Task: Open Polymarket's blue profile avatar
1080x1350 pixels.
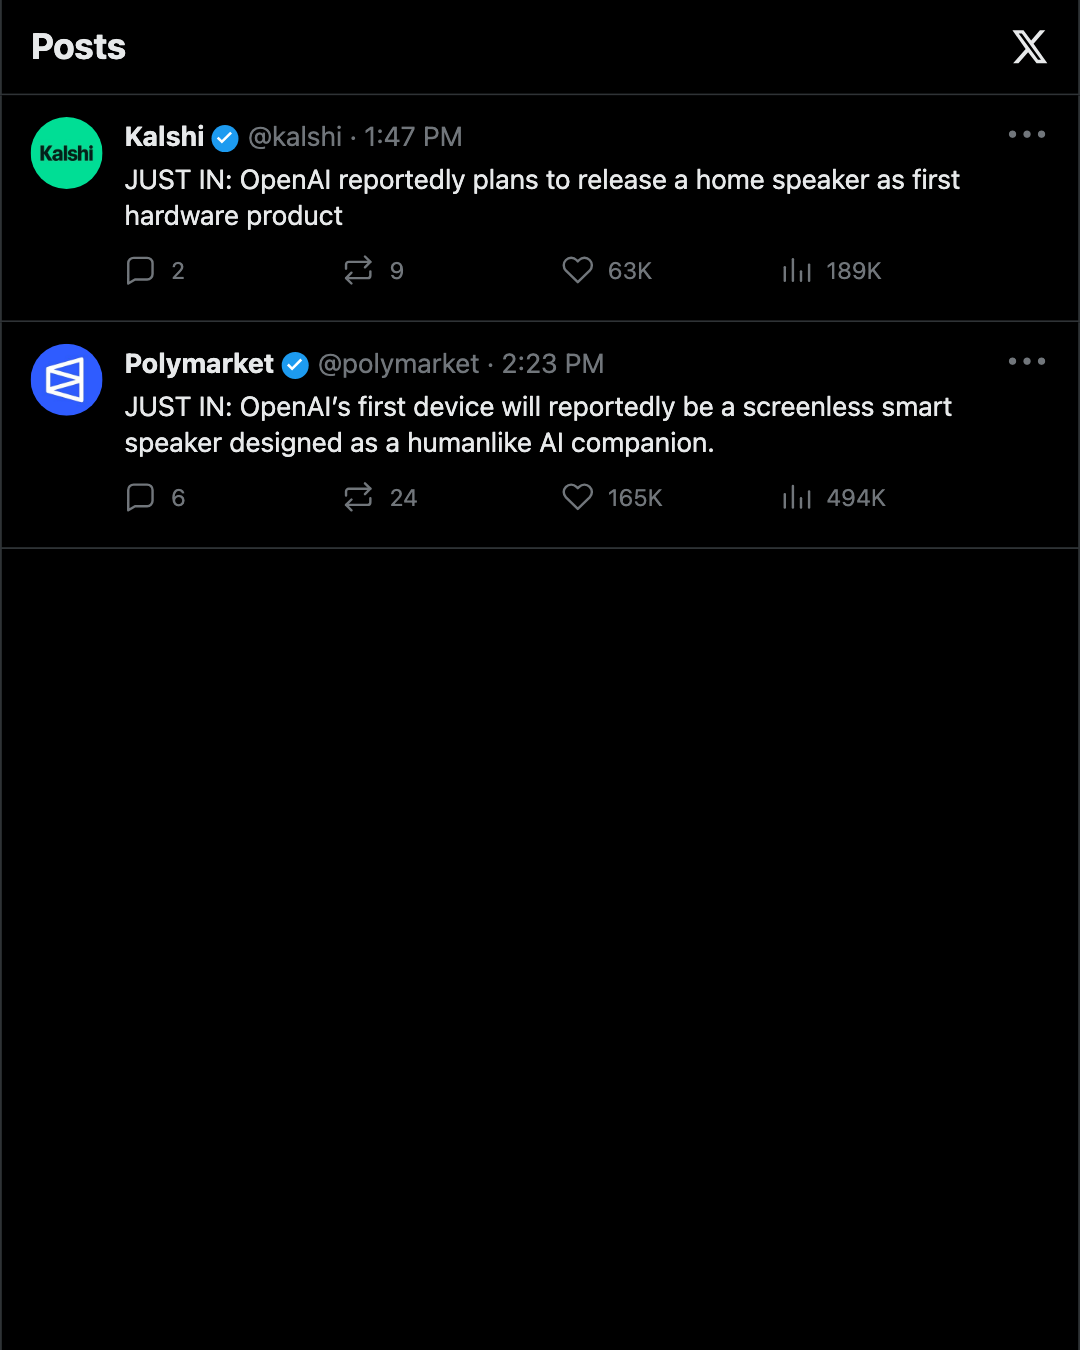Action: pos(67,380)
